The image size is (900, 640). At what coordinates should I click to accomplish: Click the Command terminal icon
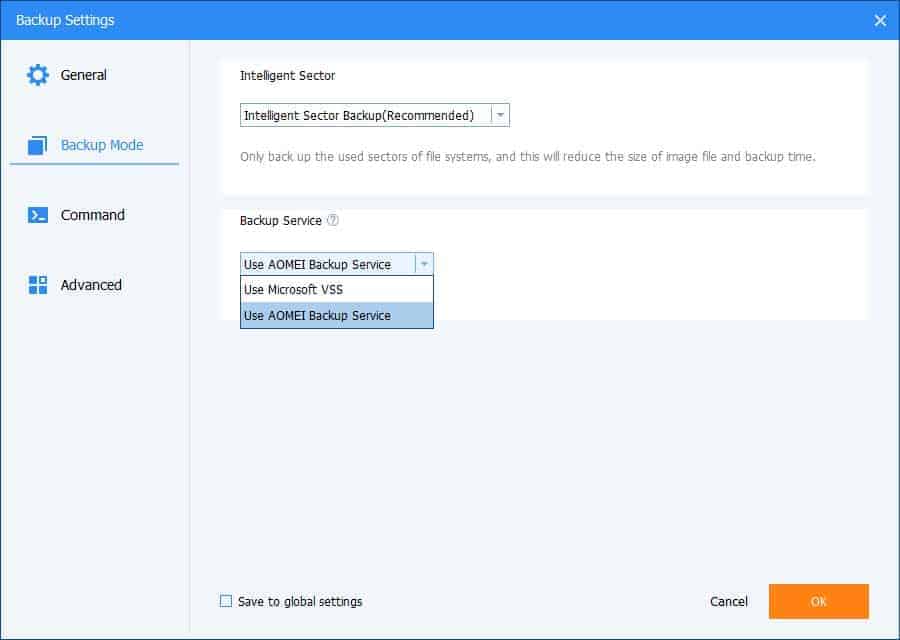[38, 214]
